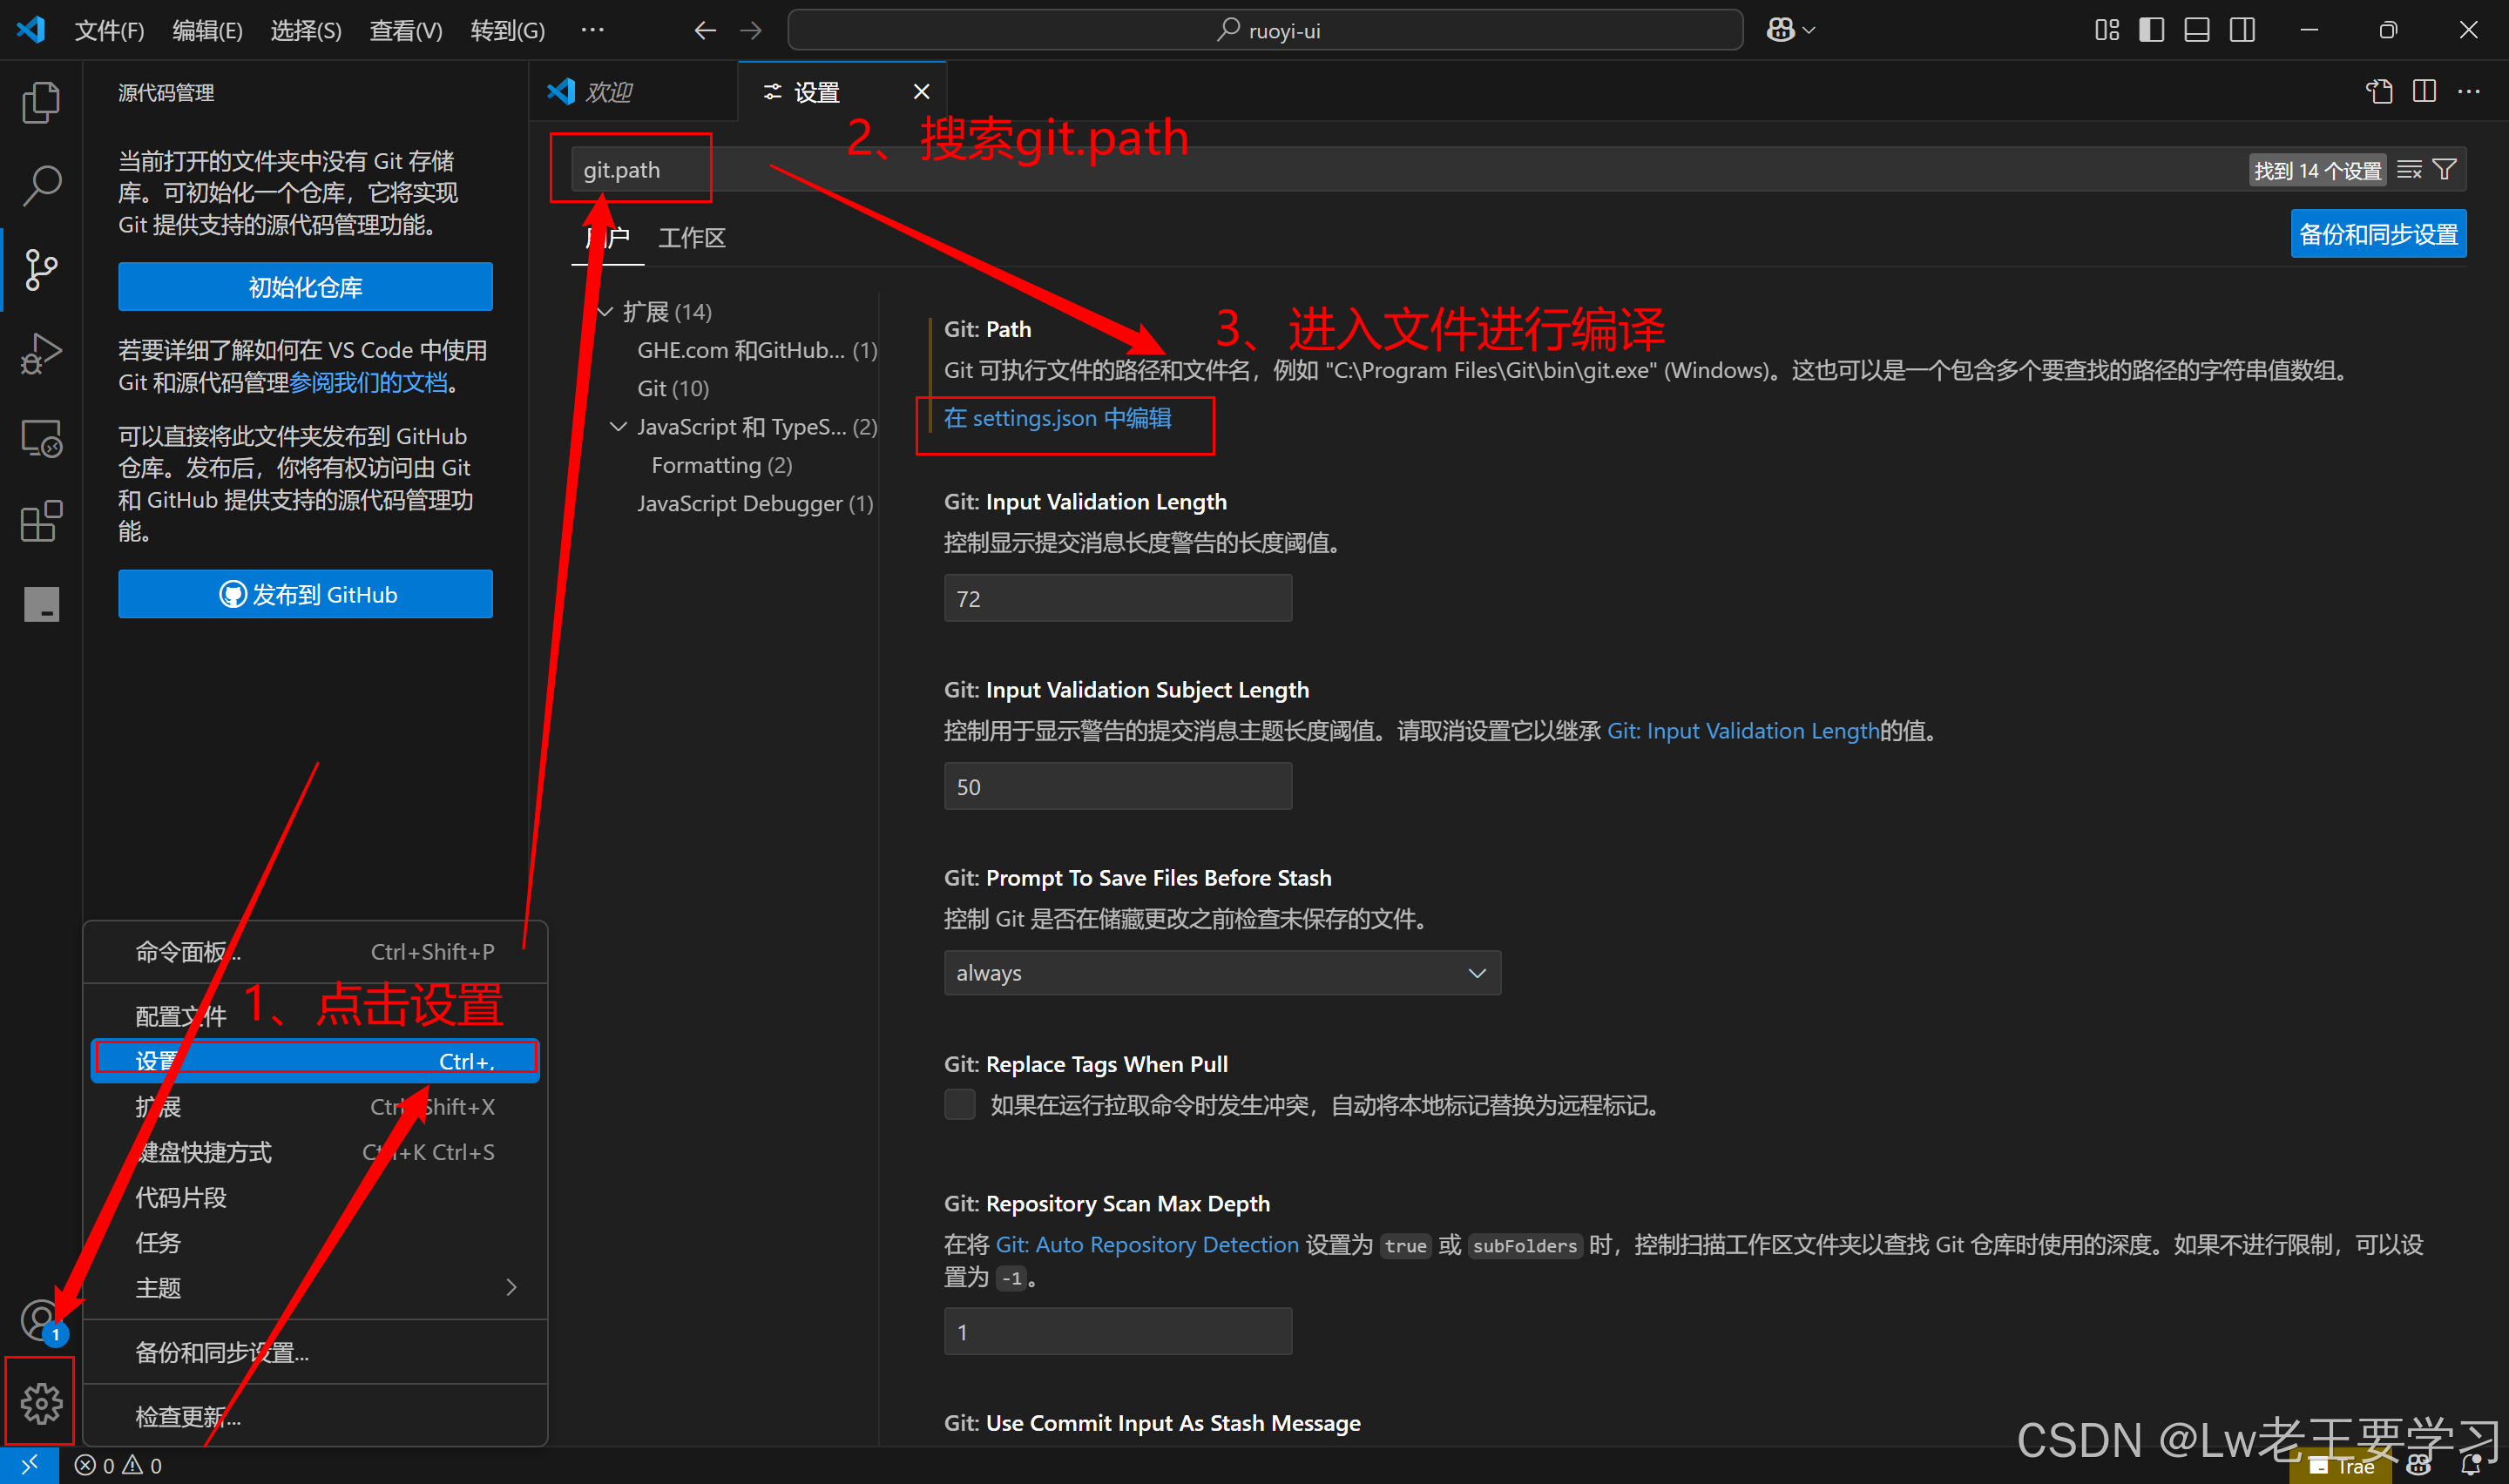
Task: Click 在 settings.json 中编辑 link
Action: 1057,418
